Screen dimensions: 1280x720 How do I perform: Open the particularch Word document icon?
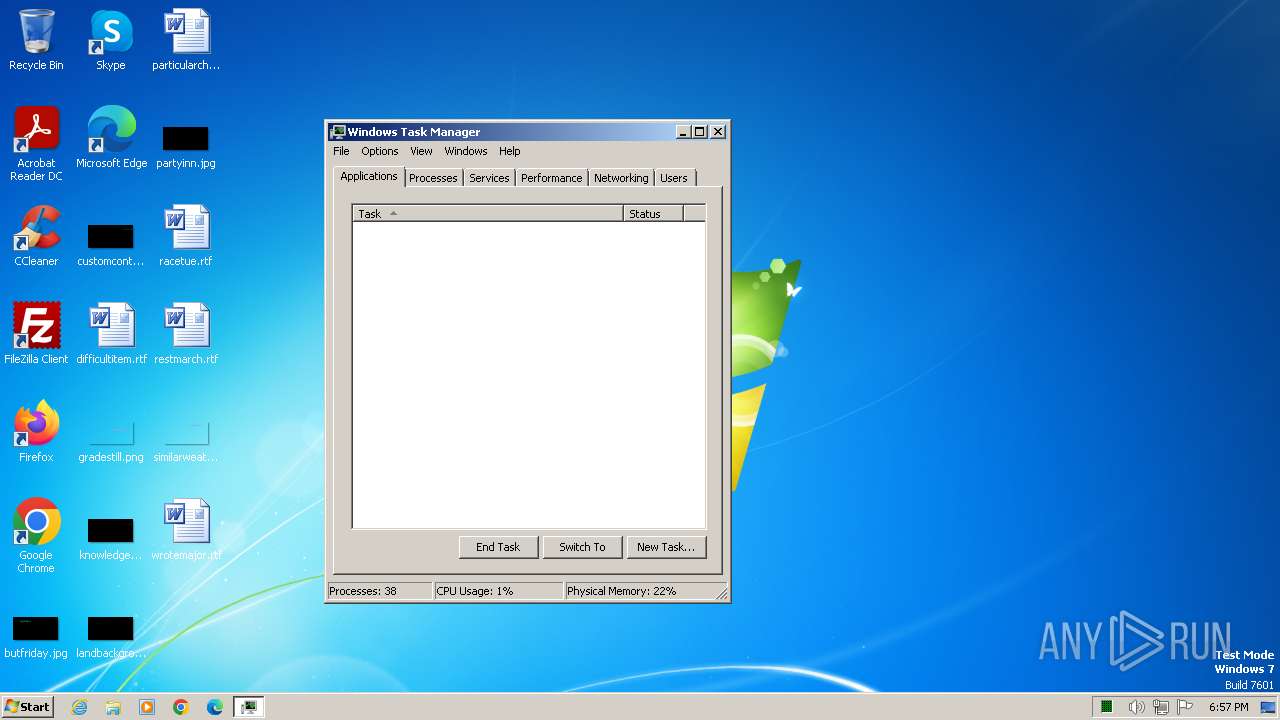(186, 40)
